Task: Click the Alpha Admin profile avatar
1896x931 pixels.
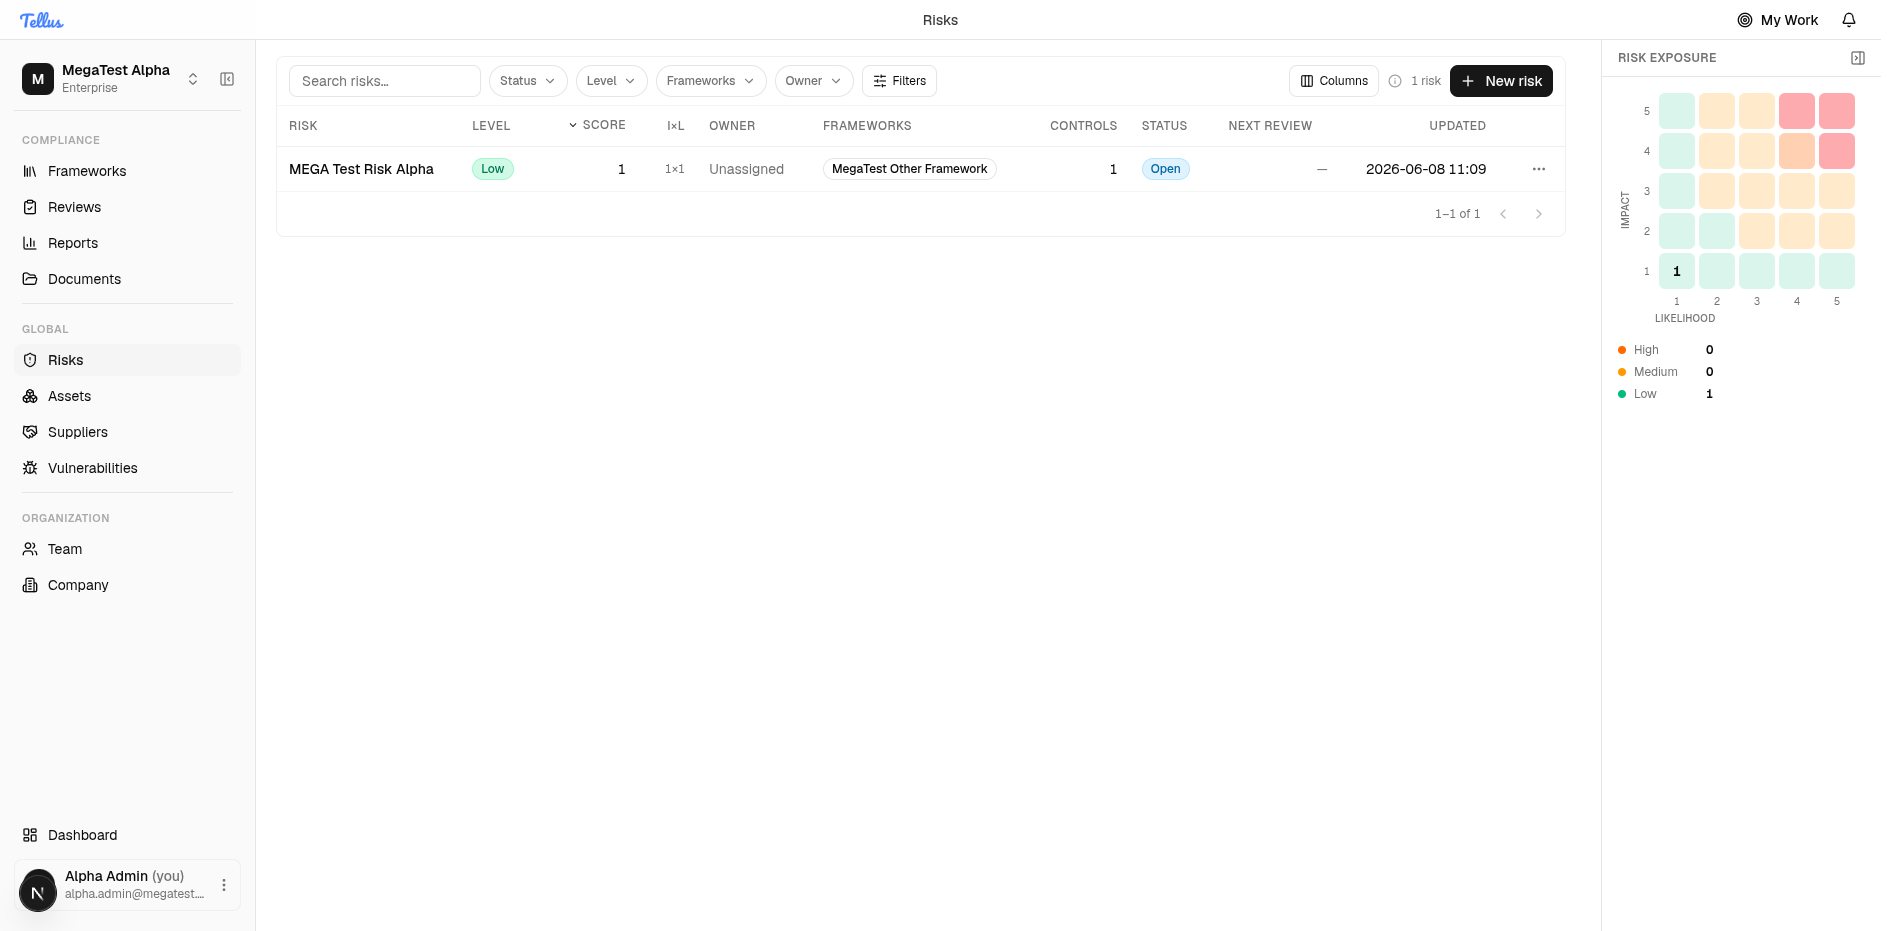Action: click(38, 890)
